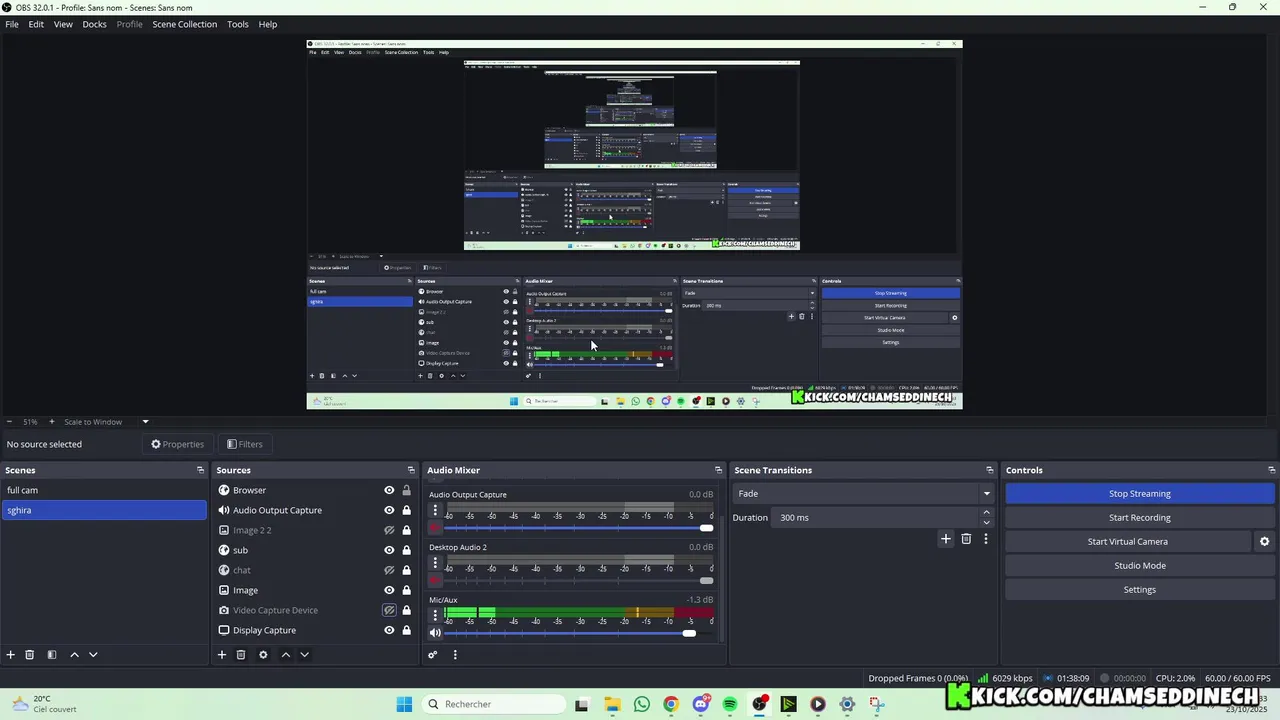Image resolution: width=1280 pixels, height=720 pixels.
Task: Open advanced audio properties gears icon
Action: [x=433, y=655]
